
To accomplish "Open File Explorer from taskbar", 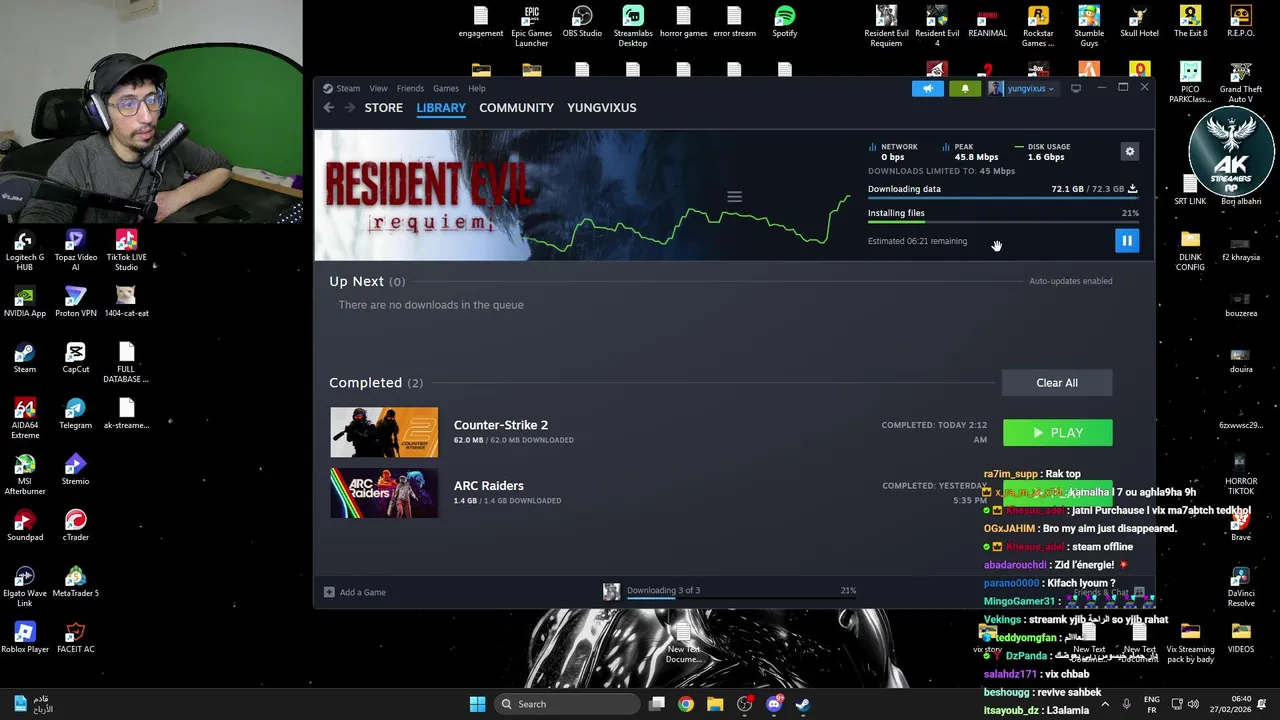I will coord(715,704).
